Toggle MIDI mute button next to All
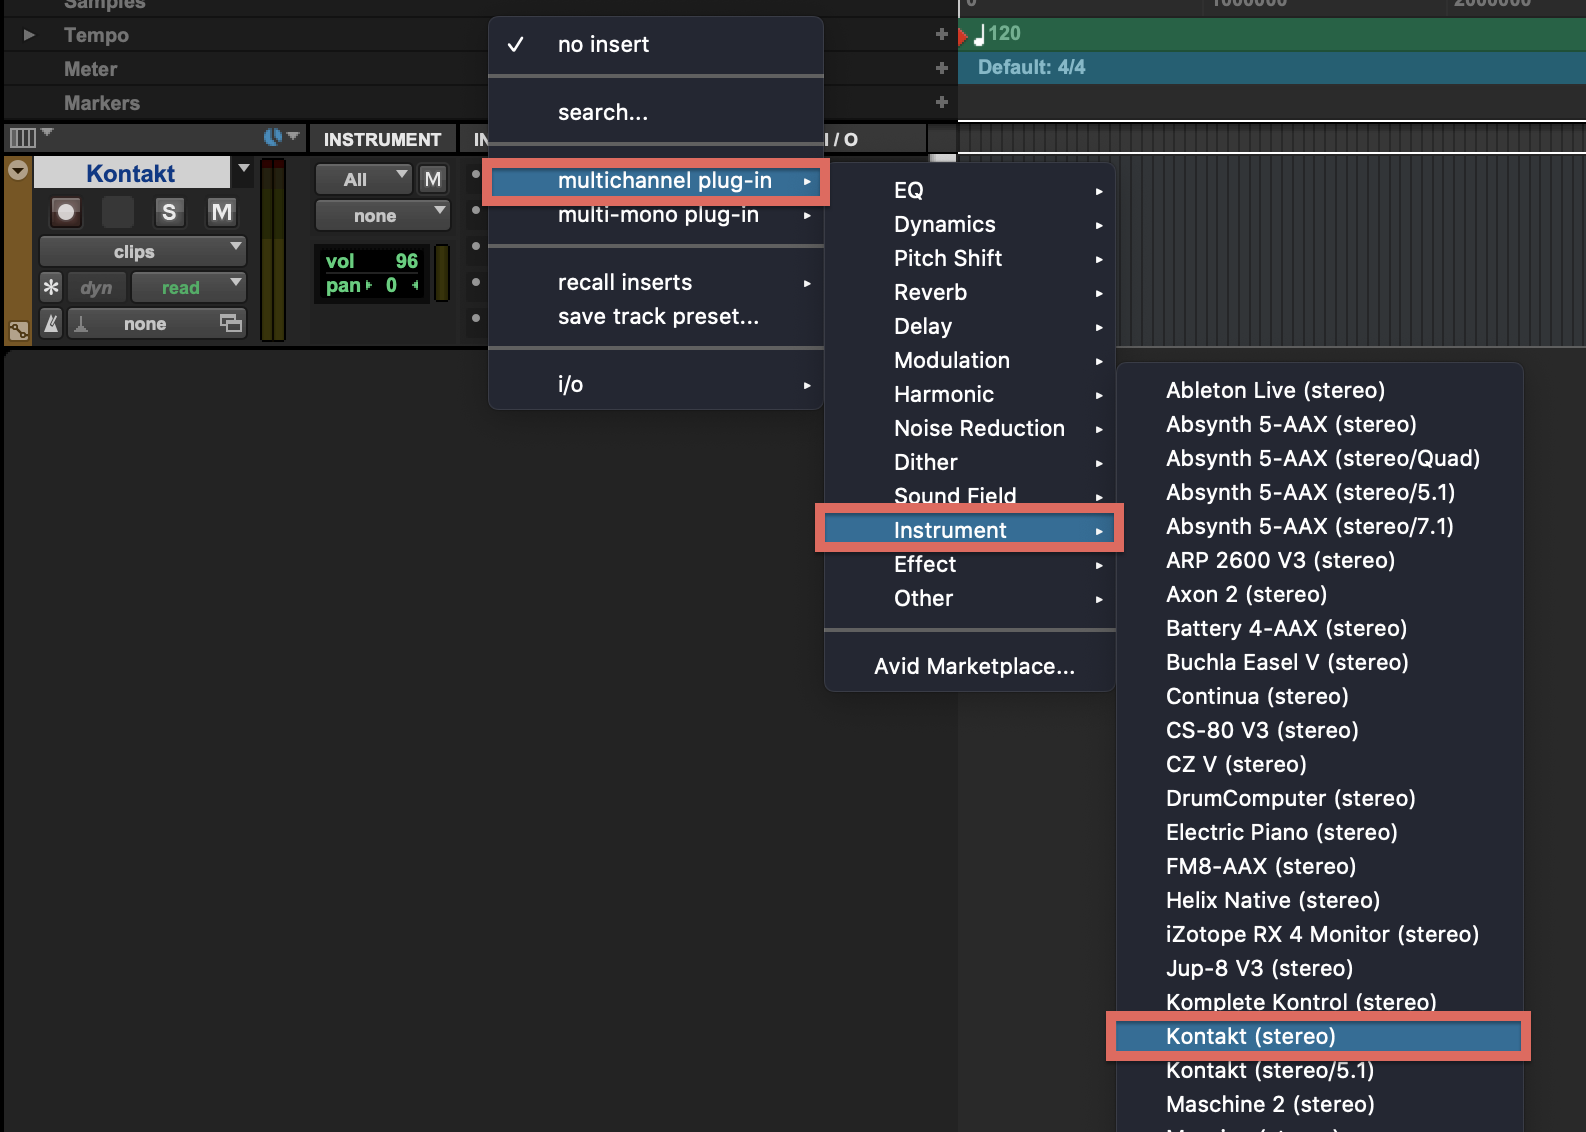Image resolution: width=1586 pixels, height=1132 pixels. 432,180
